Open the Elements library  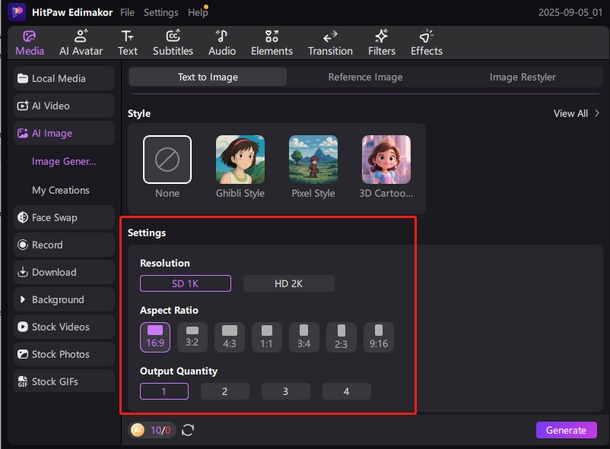[x=272, y=43]
